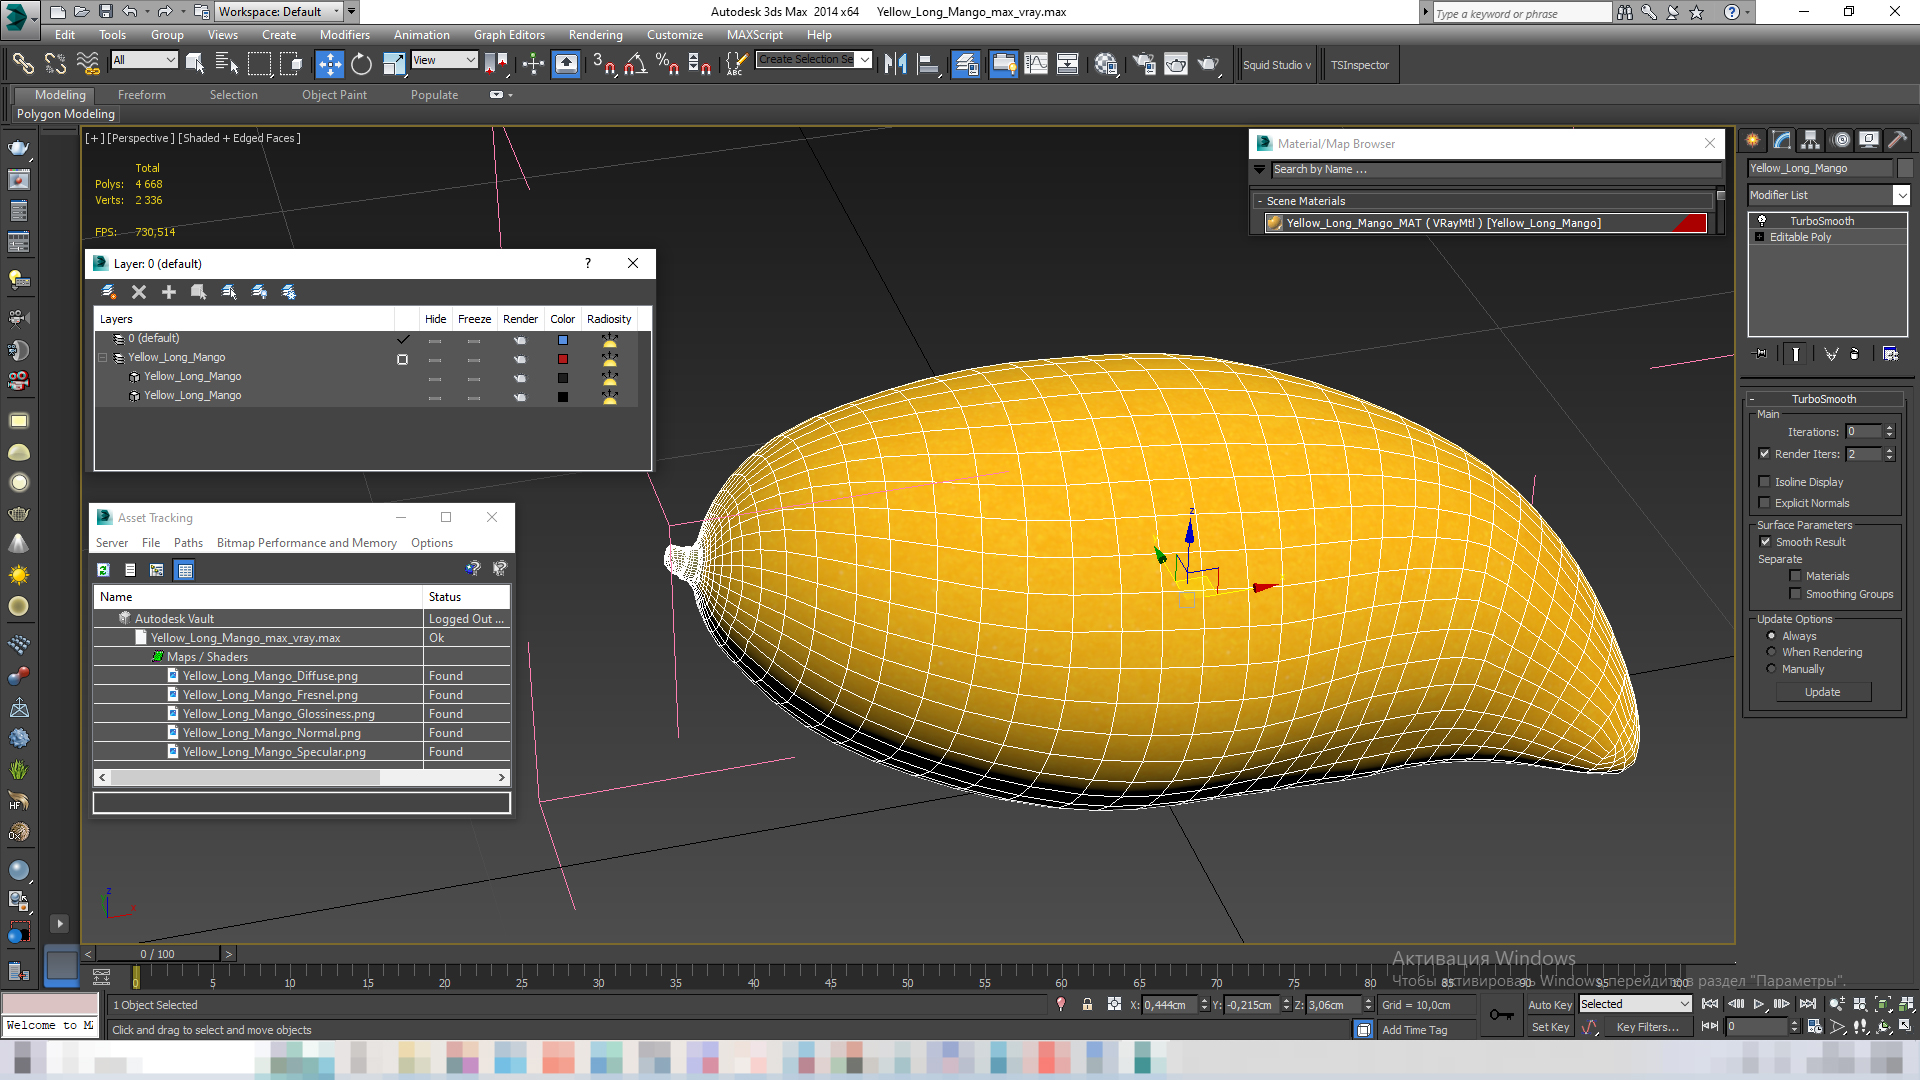Image resolution: width=1920 pixels, height=1080 pixels.
Task: Play the animation
Action: pyautogui.click(x=1759, y=1004)
